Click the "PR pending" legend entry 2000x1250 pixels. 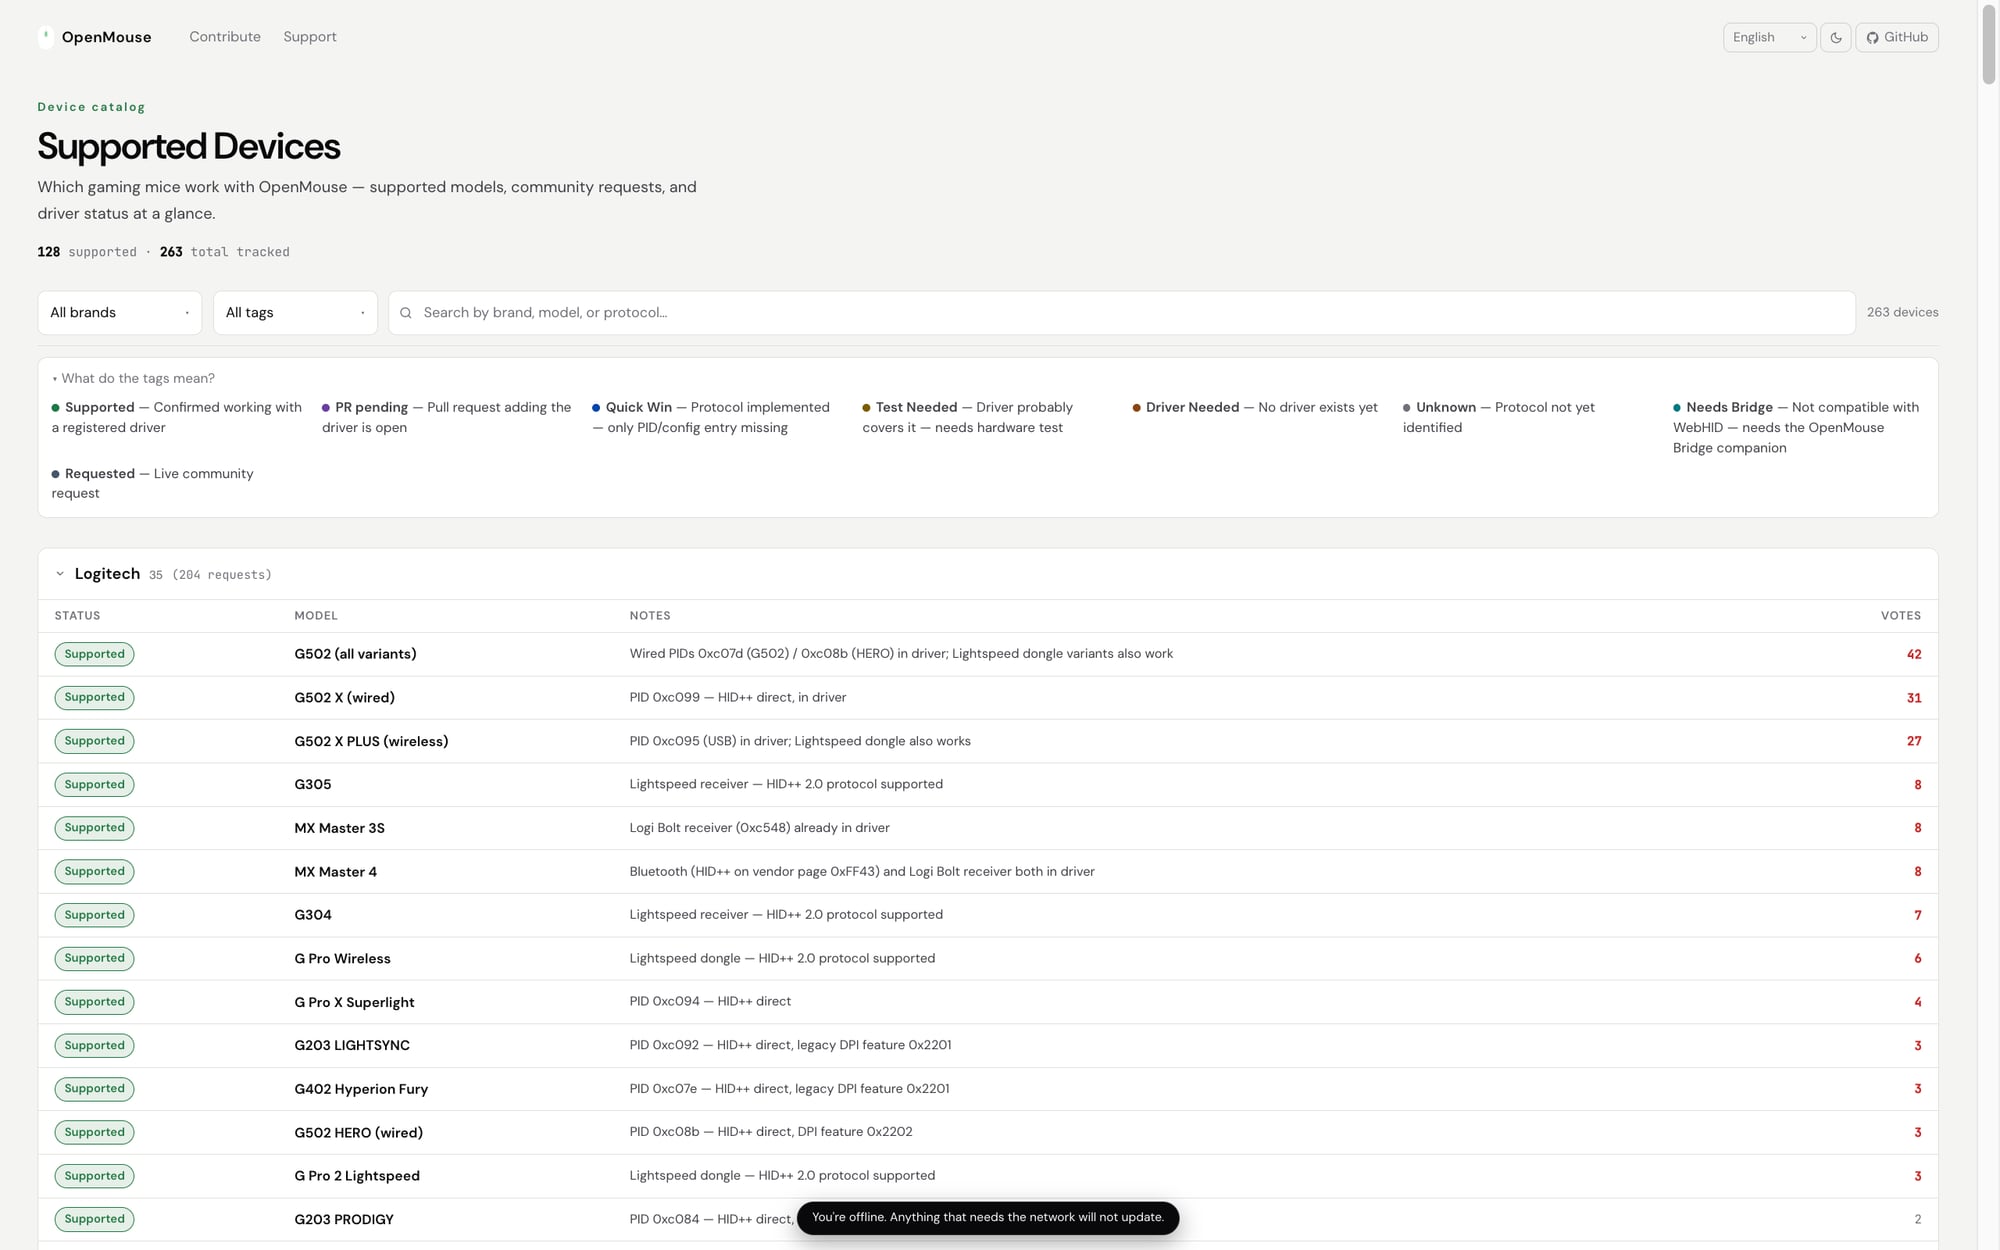447,418
